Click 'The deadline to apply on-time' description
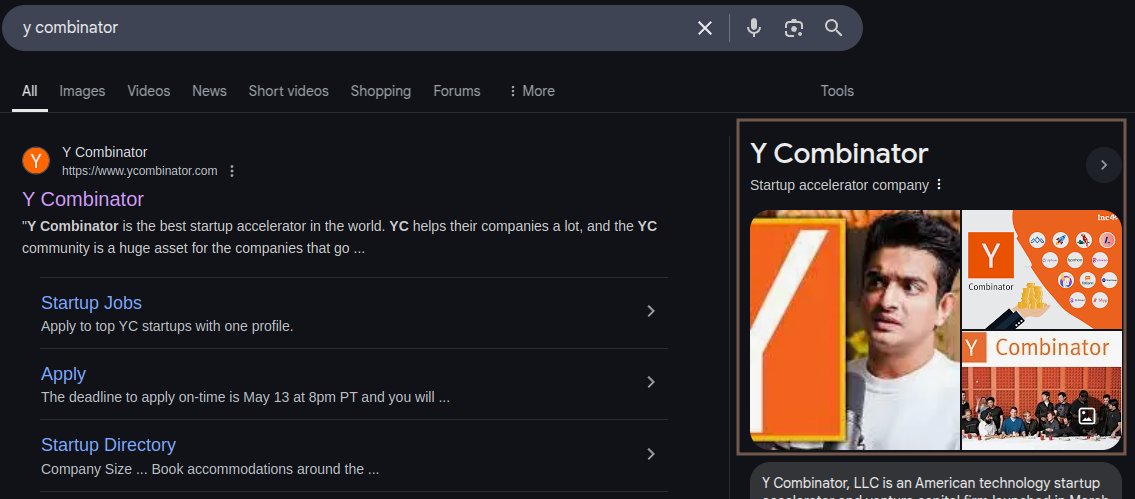Image resolution: width=1135 pixels, height=499 pixels. pyautogui.click(x=245, y=398)
